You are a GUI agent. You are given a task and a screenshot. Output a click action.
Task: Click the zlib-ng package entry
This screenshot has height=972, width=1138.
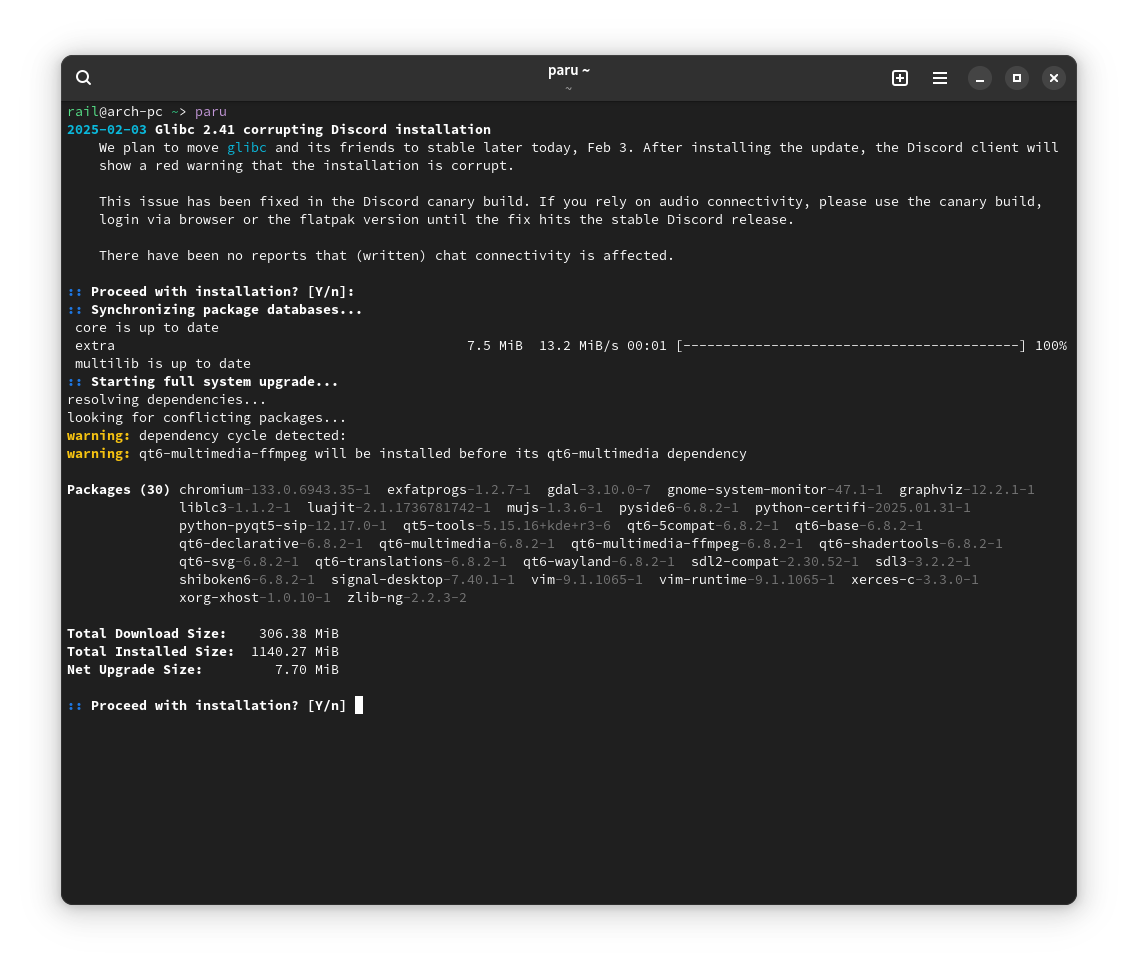tap(406, 597)
